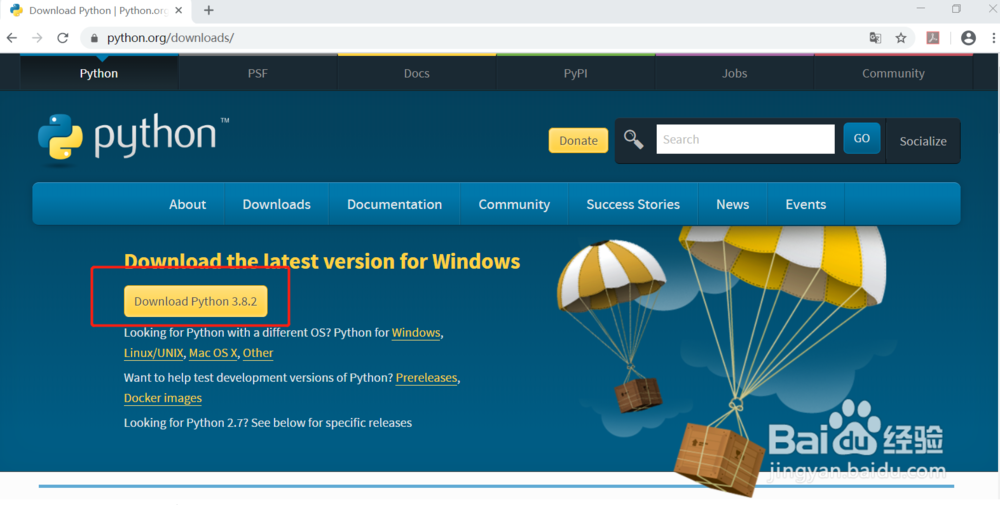This screenshot has width=1000, height=505.
Task: Open the Events navigation menu
Action: tap(806, 204)
